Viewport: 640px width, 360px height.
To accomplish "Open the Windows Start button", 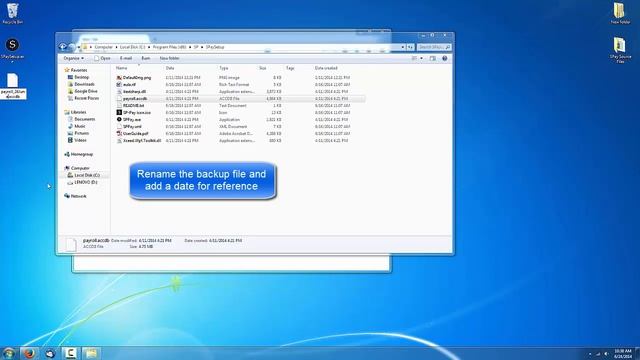I will pyautogui.click(x=9, y=353).
